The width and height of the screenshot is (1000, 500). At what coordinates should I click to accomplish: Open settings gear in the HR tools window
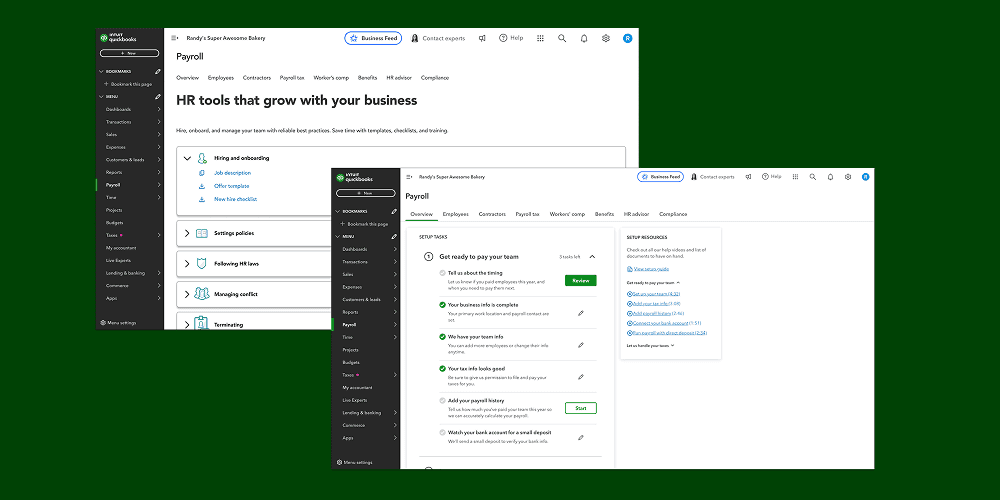click(x=606, y=38)
